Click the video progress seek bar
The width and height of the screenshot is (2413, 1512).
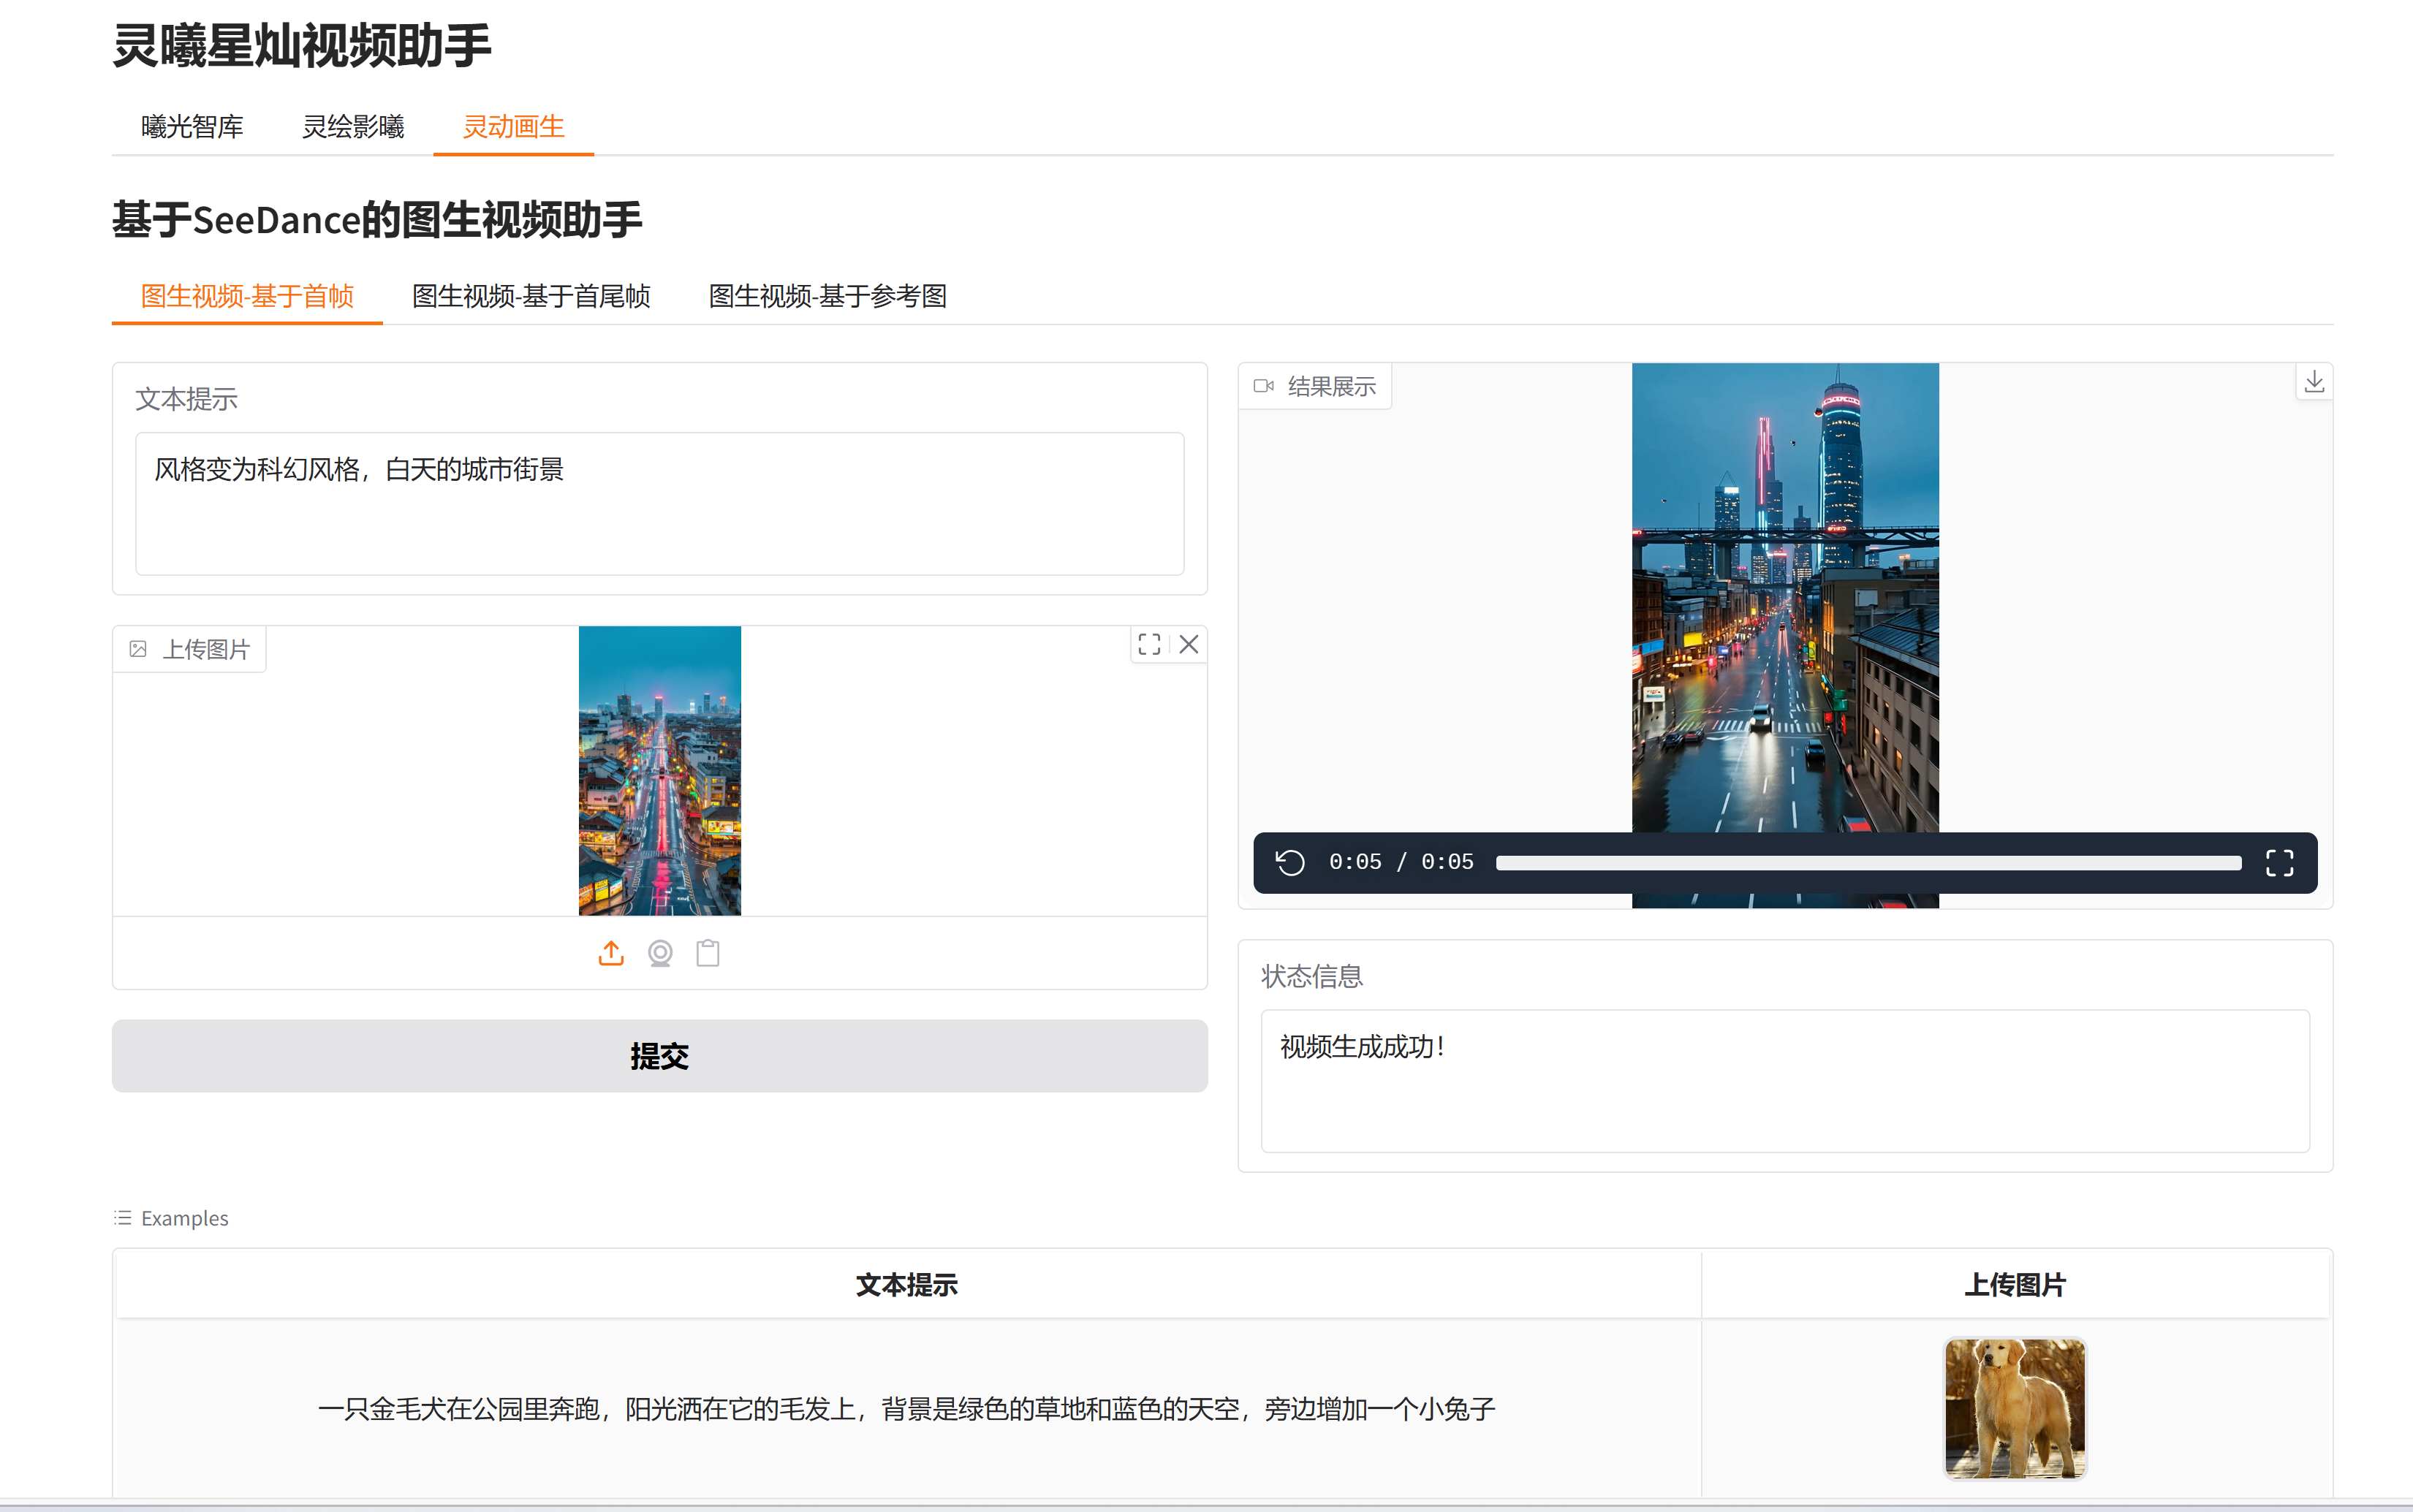click(x=1867, y=863)
